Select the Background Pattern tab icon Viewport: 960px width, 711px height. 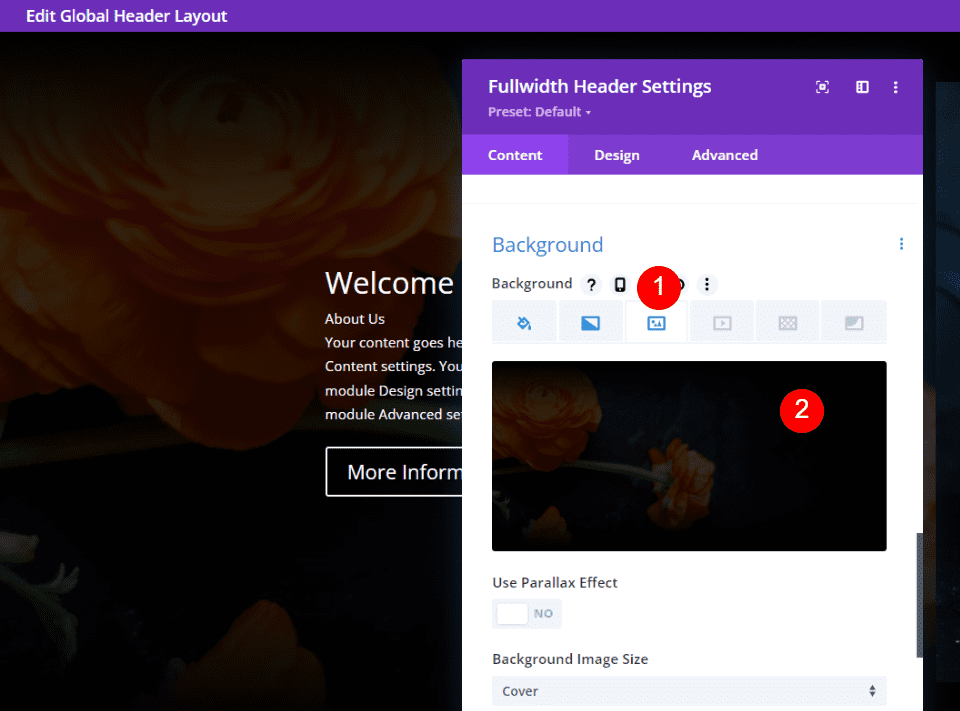pyautogui.click(x=788, y=323)
